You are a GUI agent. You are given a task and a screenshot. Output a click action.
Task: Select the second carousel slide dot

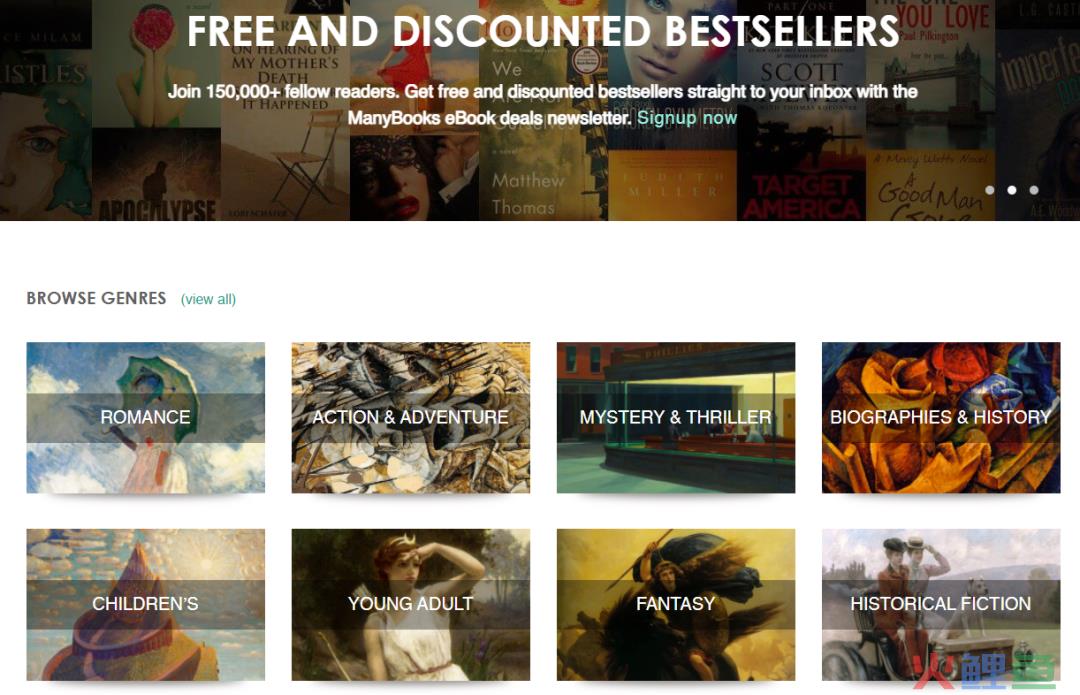tap(1012, 190)
